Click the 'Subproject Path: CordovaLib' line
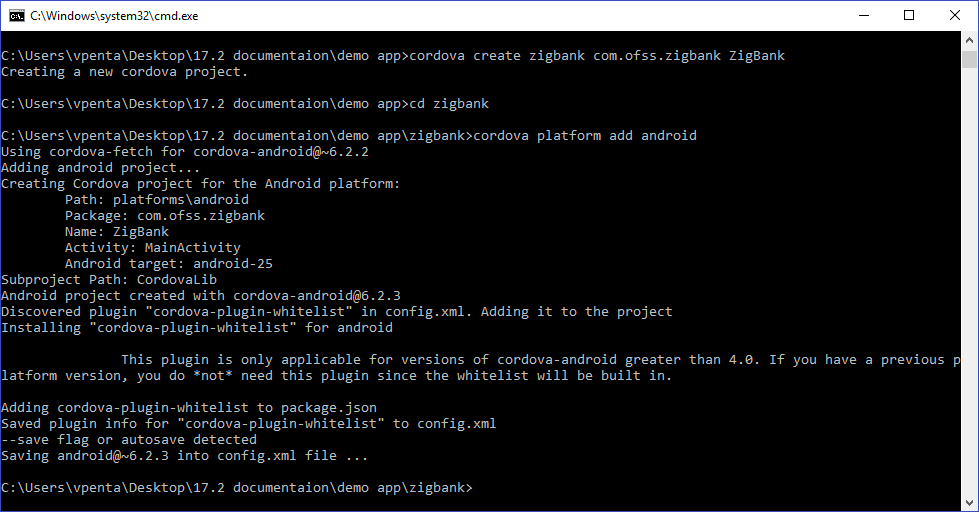Screen dimensions: 979x512 coord(109,280)
